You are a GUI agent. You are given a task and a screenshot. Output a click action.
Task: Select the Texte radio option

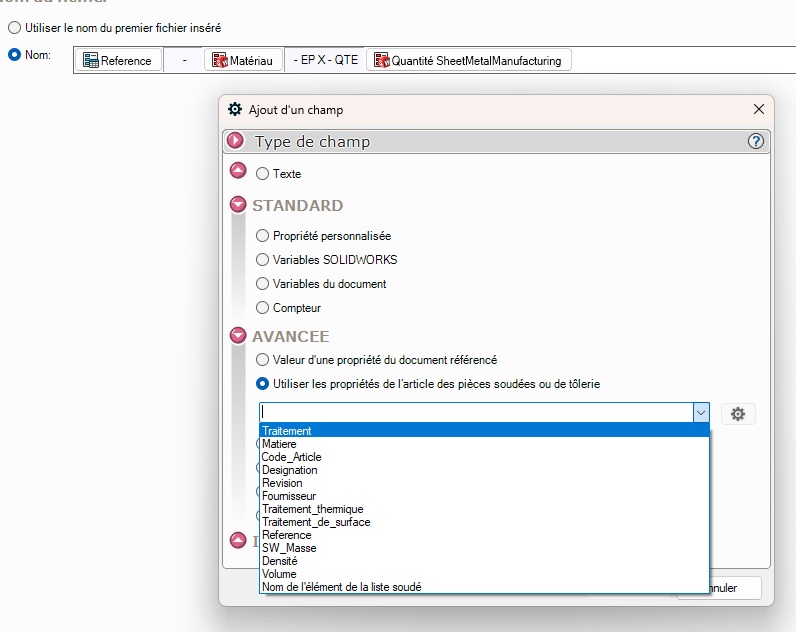point(263,174)
